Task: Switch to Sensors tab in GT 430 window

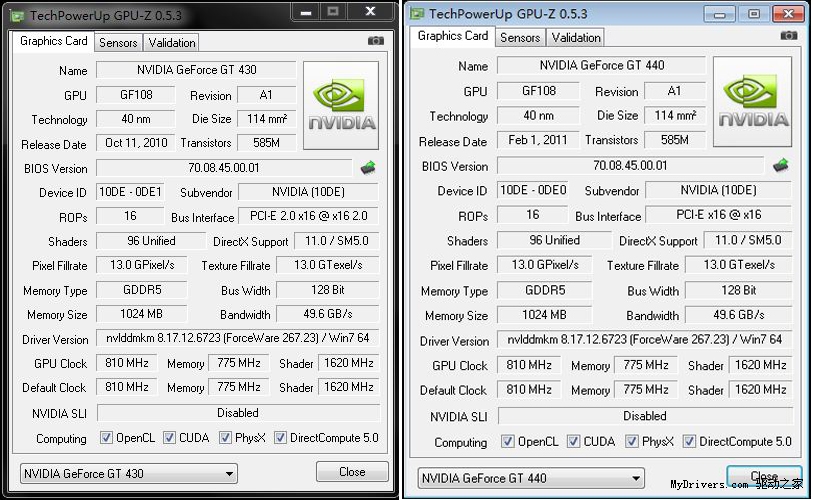Action: (x=118, y=43)
